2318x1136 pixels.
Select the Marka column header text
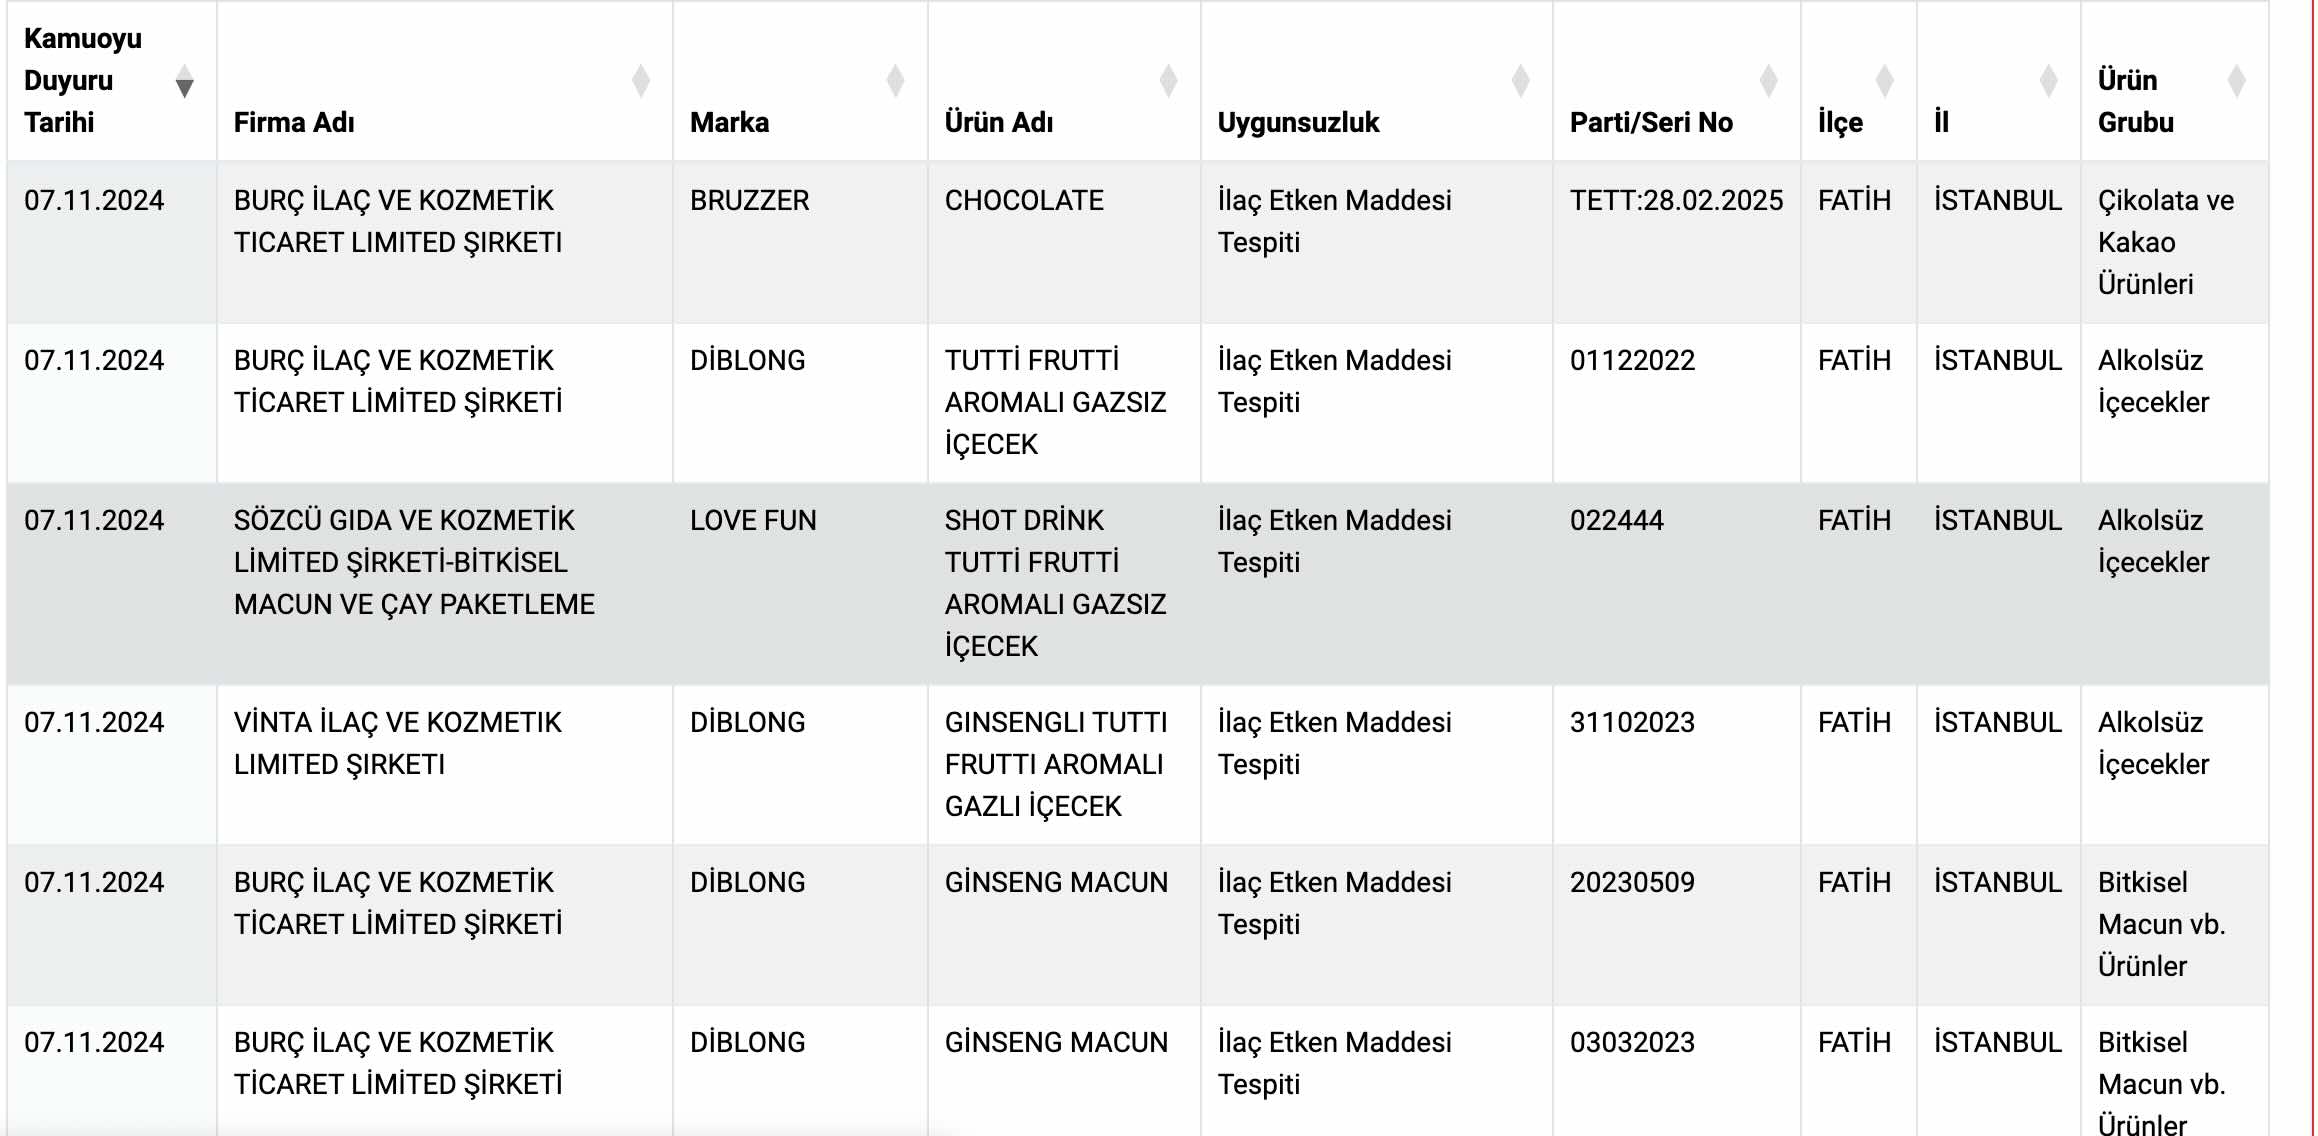(x=729, y=122)
